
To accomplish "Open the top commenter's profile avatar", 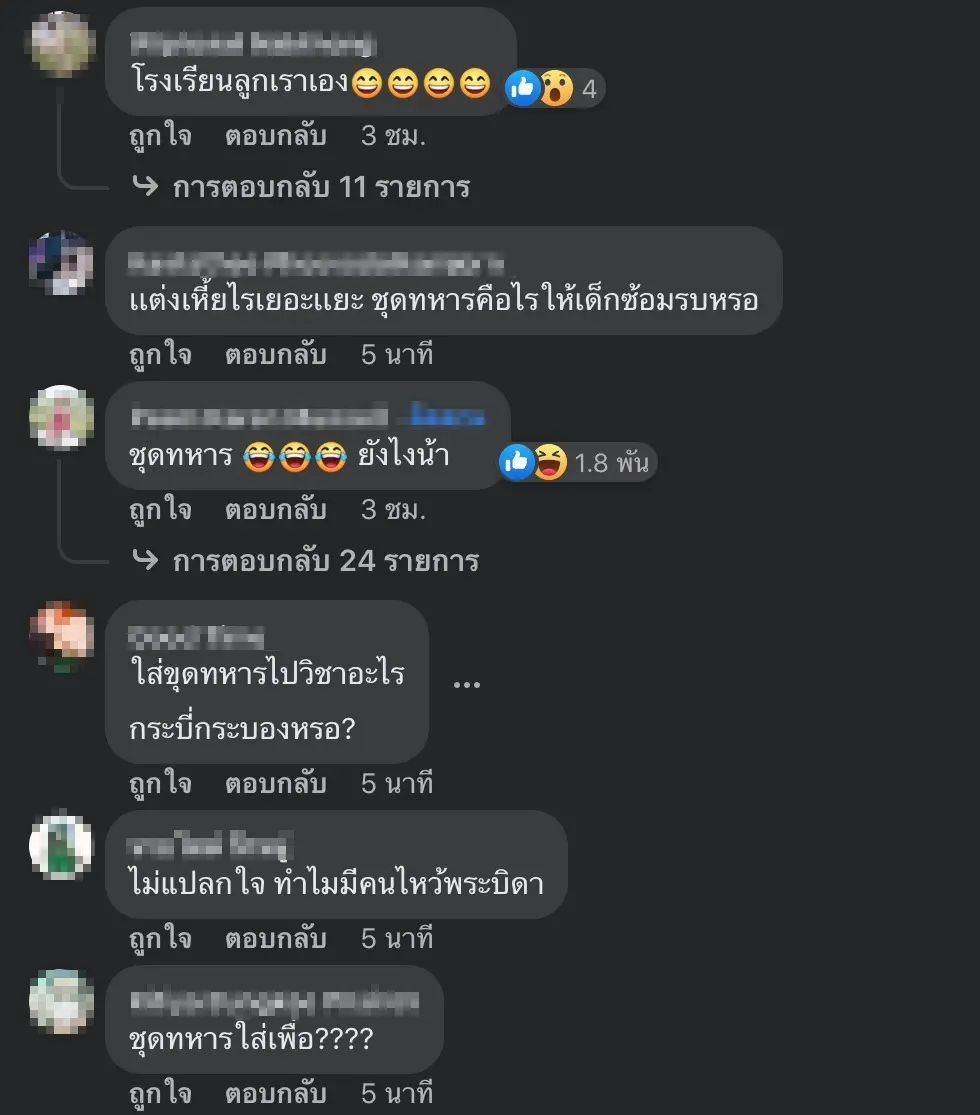I will [61, 44].
